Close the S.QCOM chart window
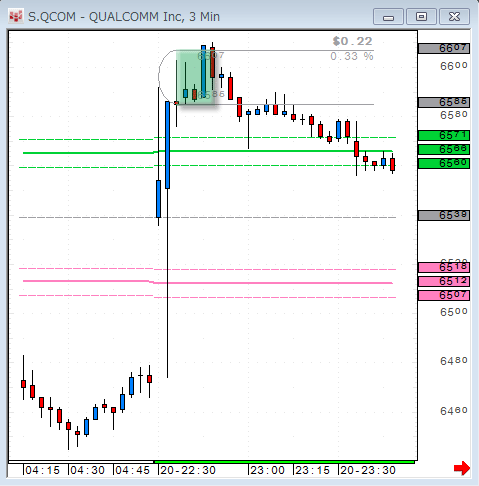The width and height of the screenshot is (479, 486). point(454,17)
